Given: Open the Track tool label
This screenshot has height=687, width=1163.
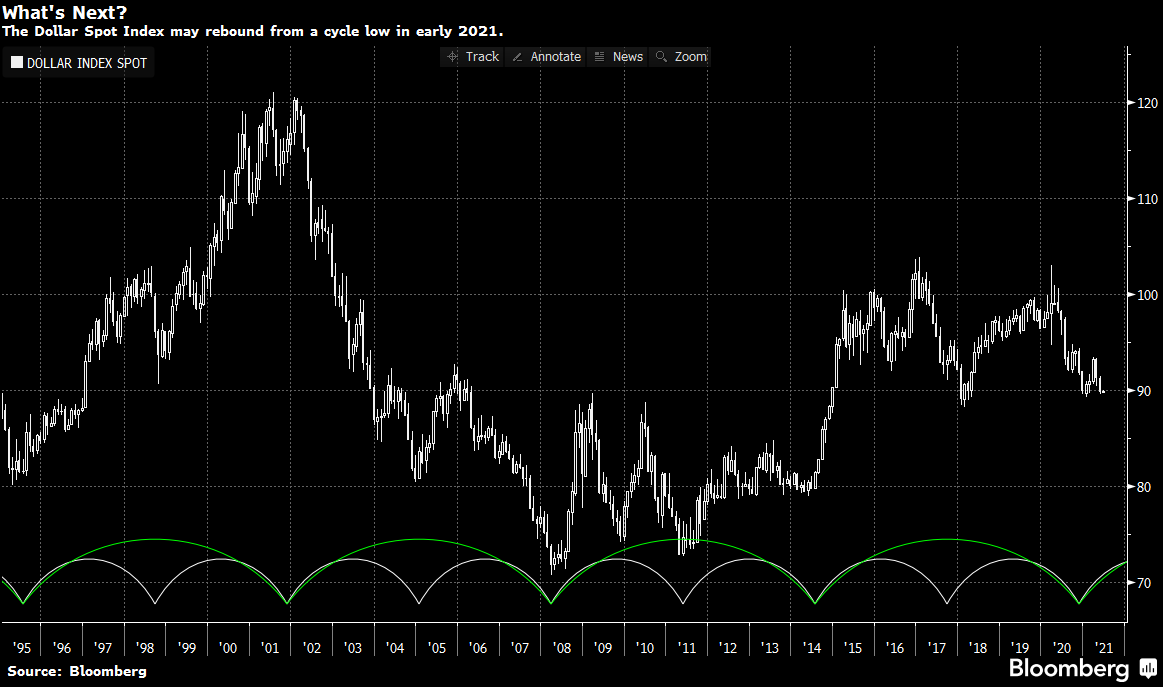Looking at the screenshot, I should (x=482, y=56).
